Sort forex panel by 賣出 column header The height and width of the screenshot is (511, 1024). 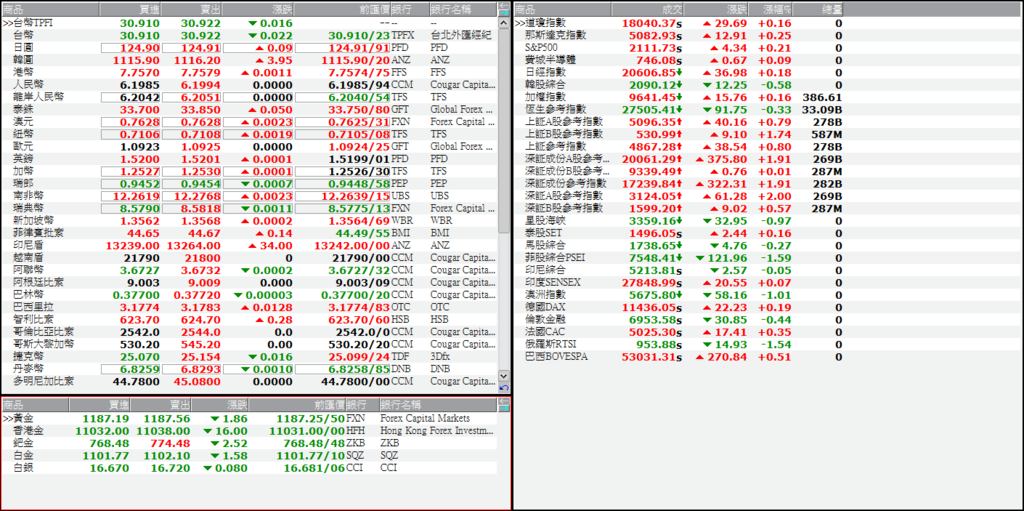pos(191,9)
